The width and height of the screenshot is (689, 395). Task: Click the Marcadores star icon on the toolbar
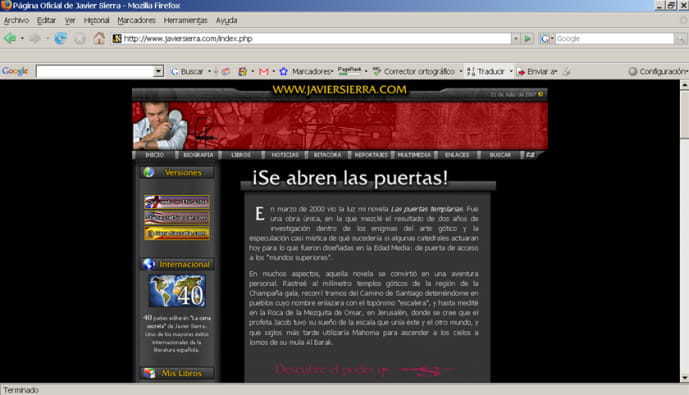click(x=284, y=71)
